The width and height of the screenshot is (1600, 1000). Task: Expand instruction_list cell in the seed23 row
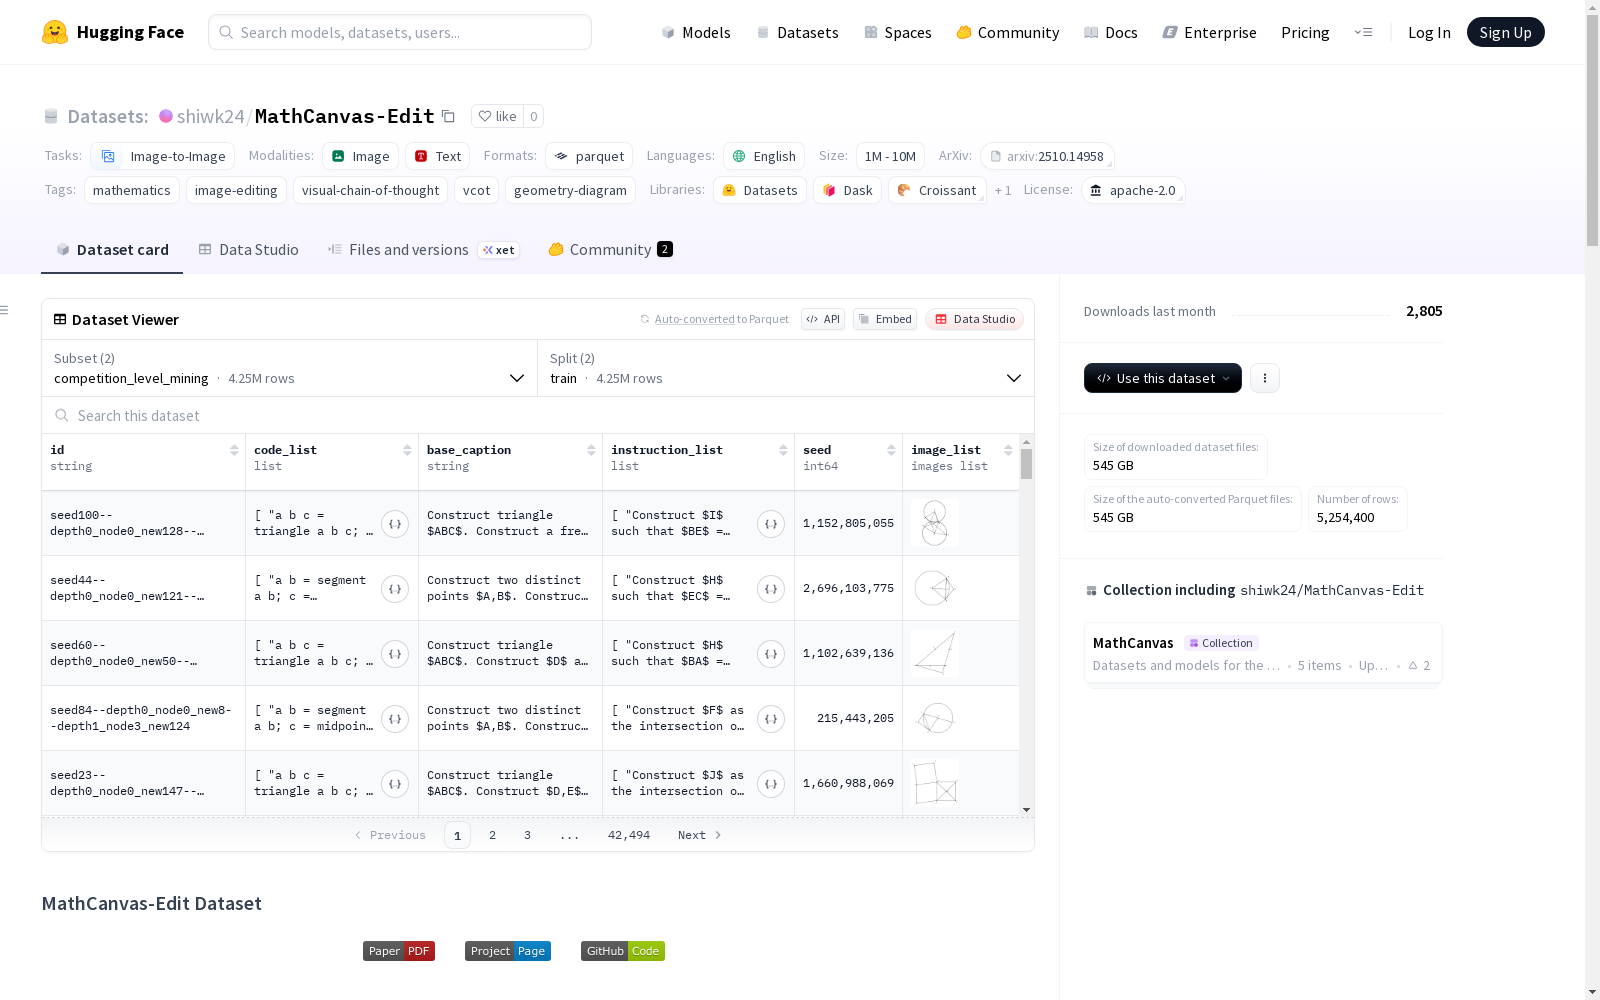click(771, 784)
